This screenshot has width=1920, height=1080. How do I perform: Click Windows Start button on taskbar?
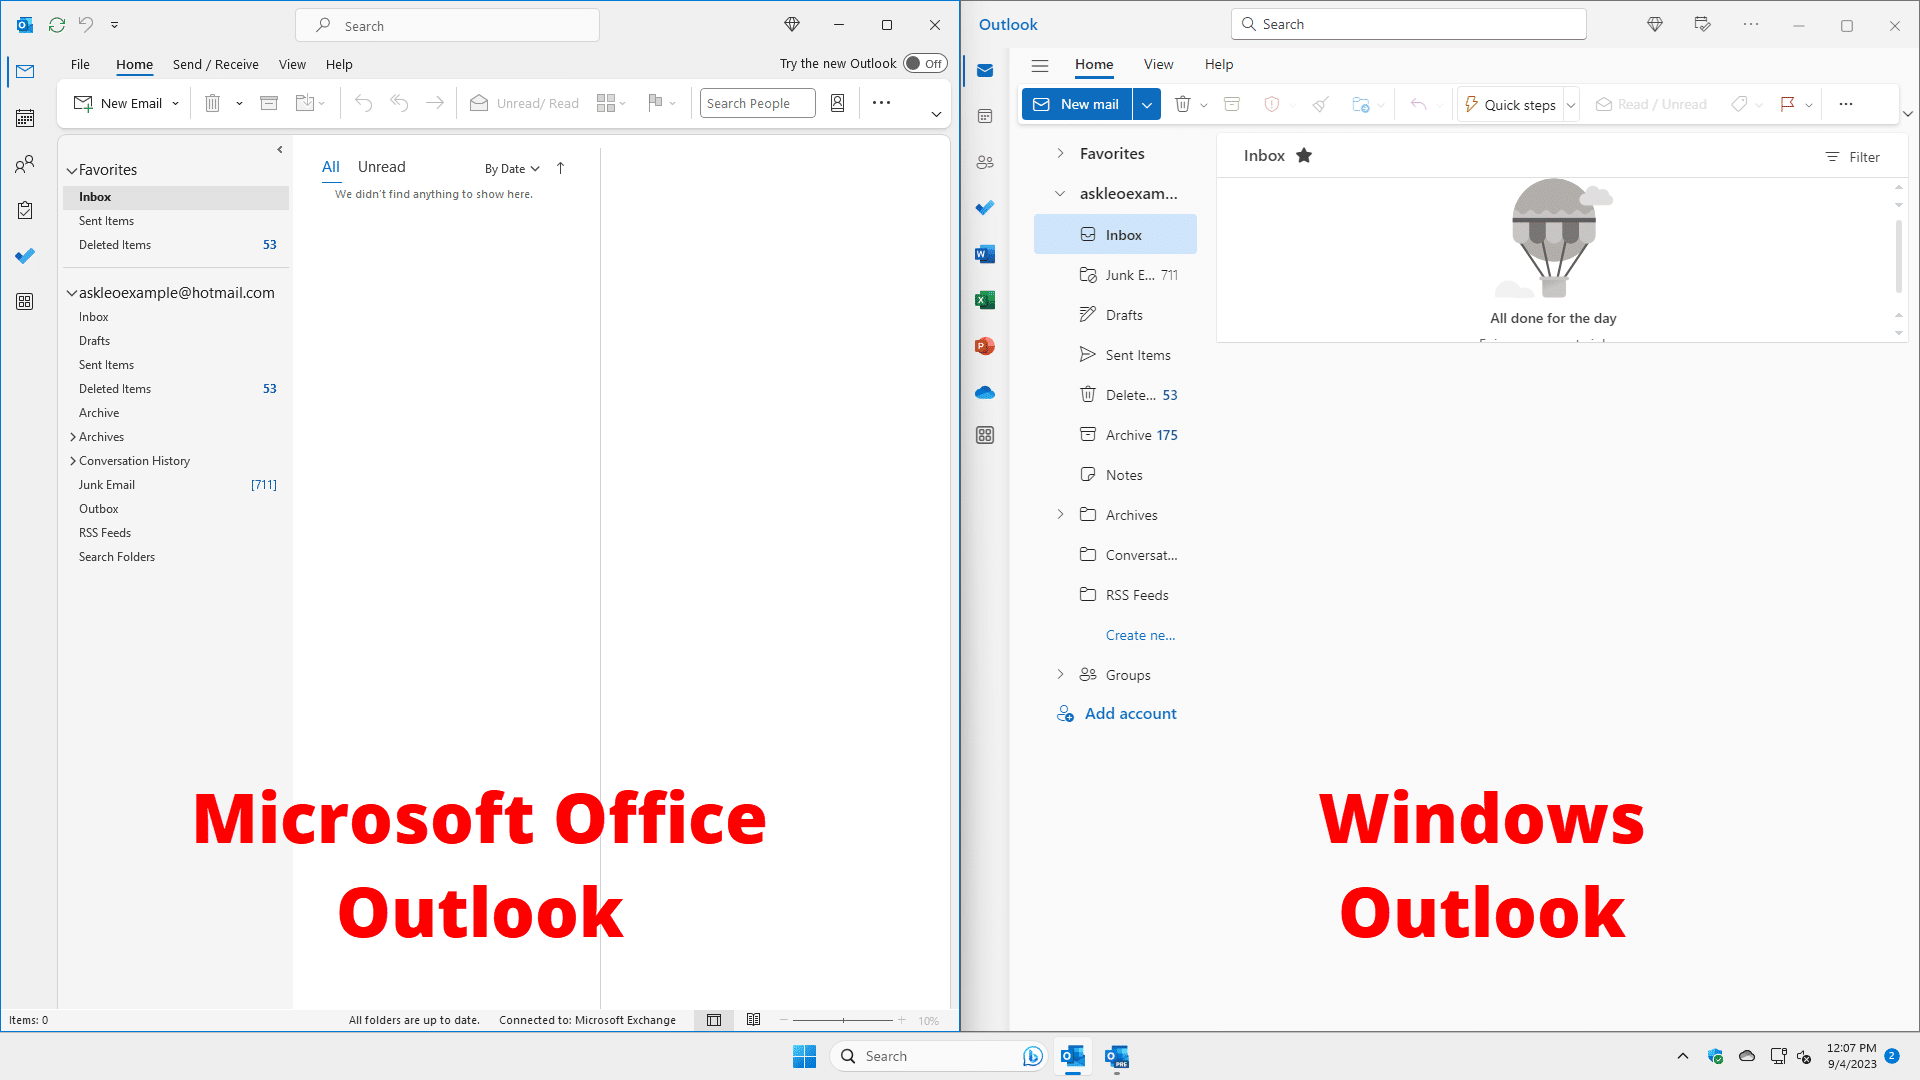[804, 1056]
